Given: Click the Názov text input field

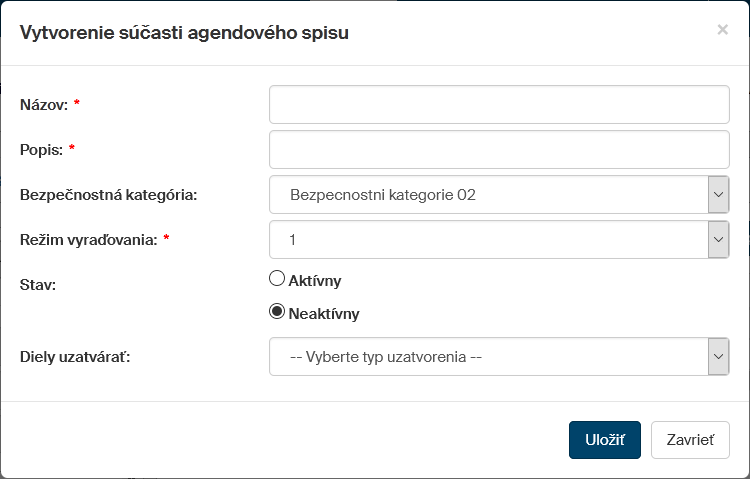Looking at the screenshot, I should (x=499, y=104).
